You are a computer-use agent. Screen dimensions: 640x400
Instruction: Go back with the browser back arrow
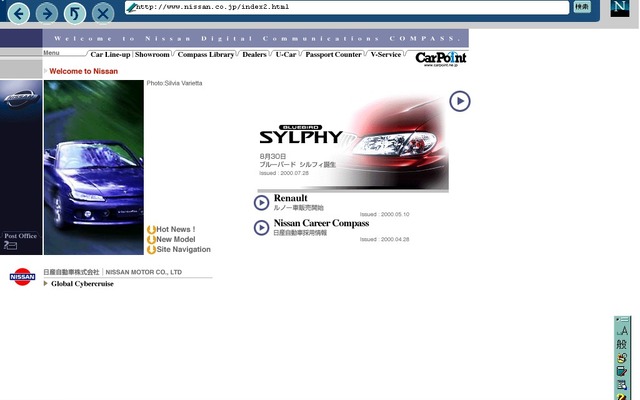19,13
